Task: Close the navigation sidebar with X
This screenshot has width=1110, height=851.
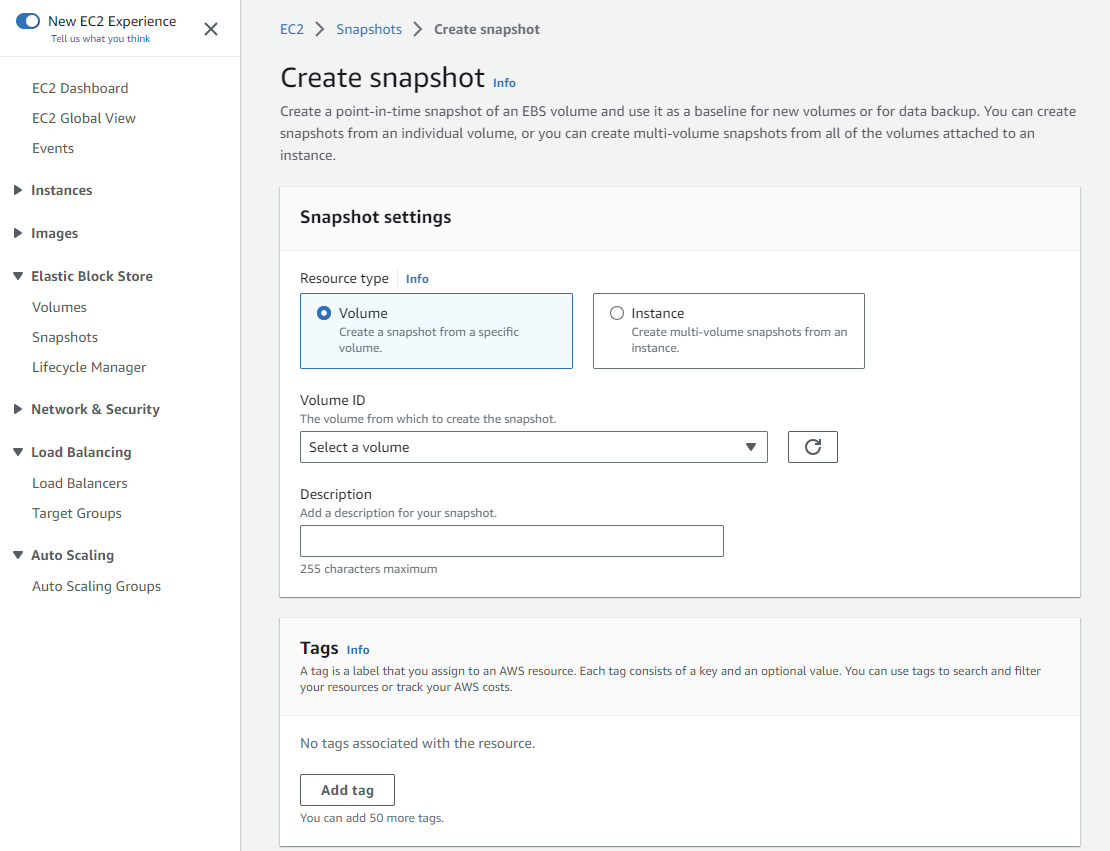Action: coord(211,29)
